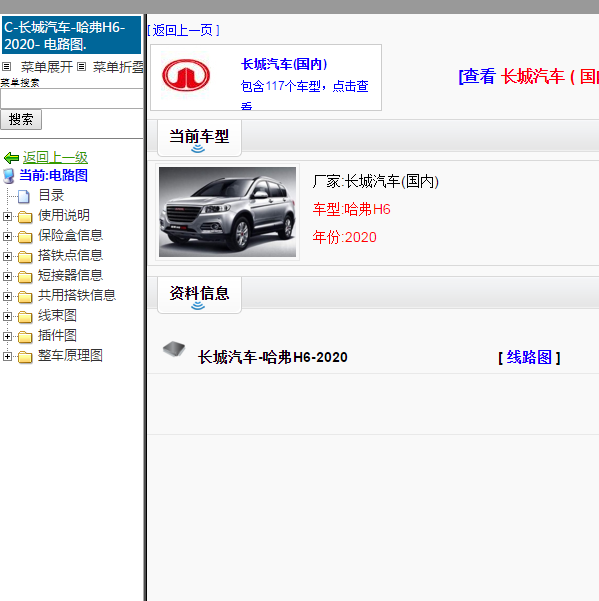Screen dimensions: 599x601
Task: Click the 返回上一页 link
Action: coord(183,30)
